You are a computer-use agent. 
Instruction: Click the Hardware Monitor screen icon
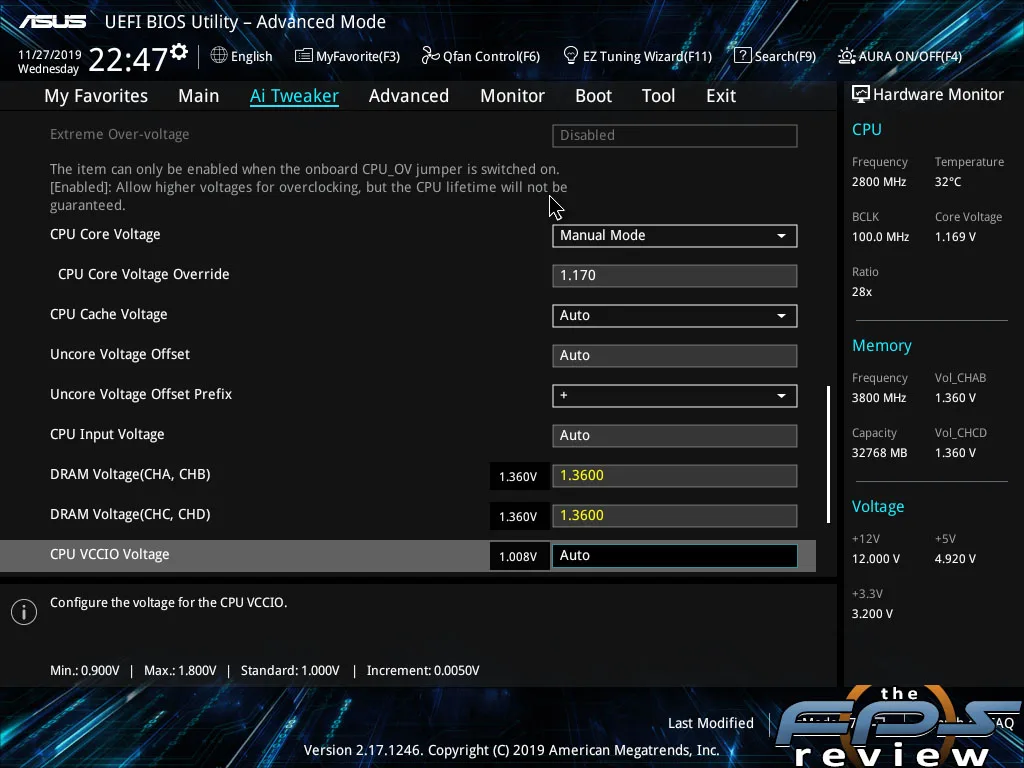[x=861, y=95]
